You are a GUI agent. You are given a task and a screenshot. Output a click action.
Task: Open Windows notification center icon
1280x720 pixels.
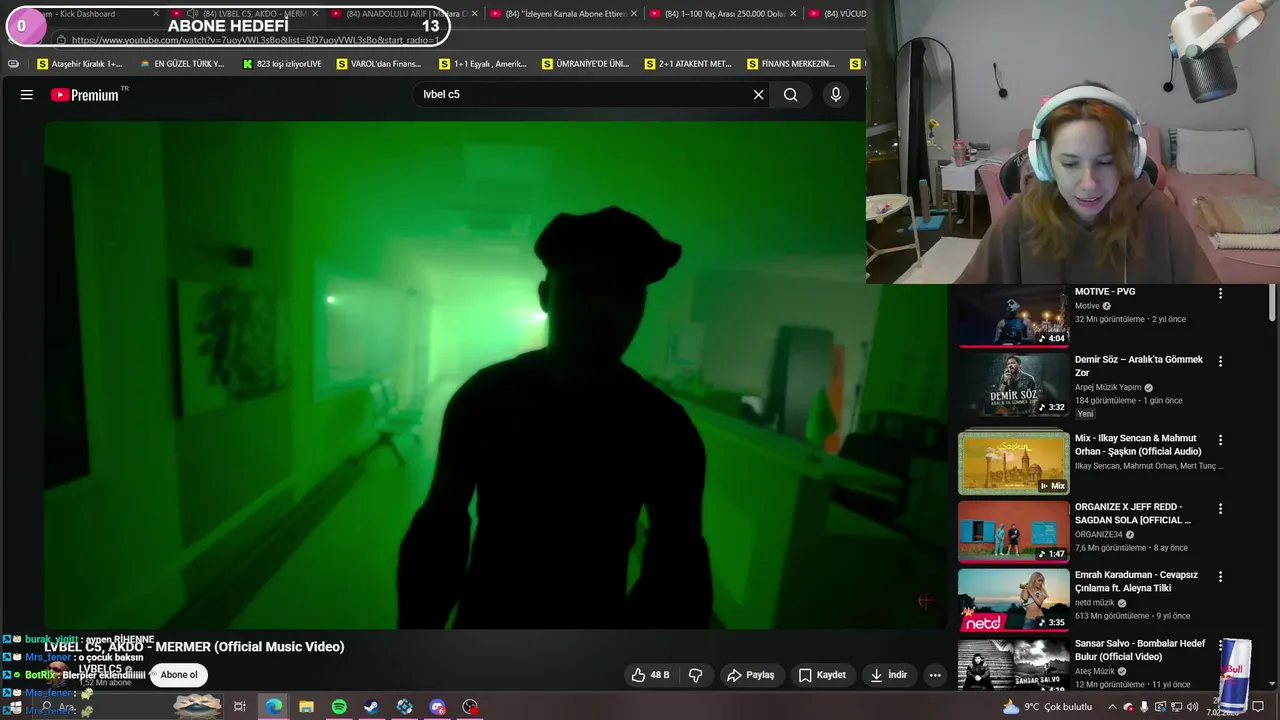click(1258, 707)
